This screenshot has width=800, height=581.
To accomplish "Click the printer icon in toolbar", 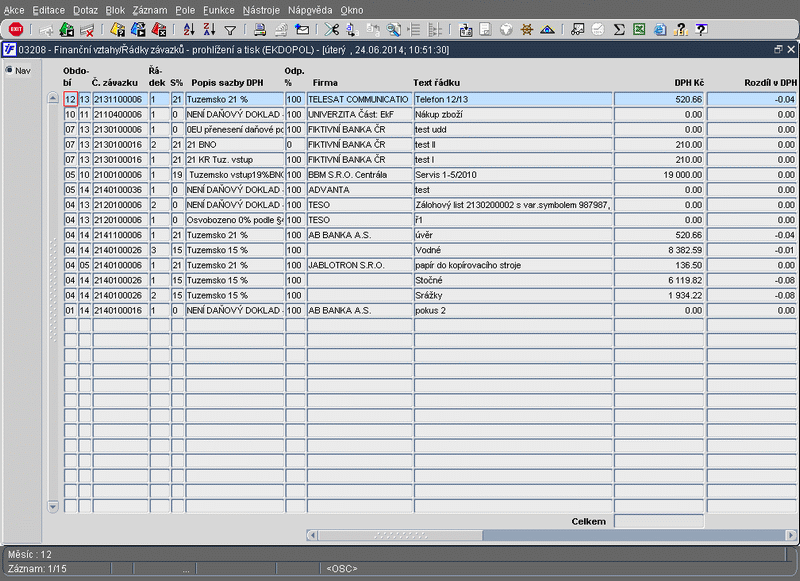I will 260,30.
